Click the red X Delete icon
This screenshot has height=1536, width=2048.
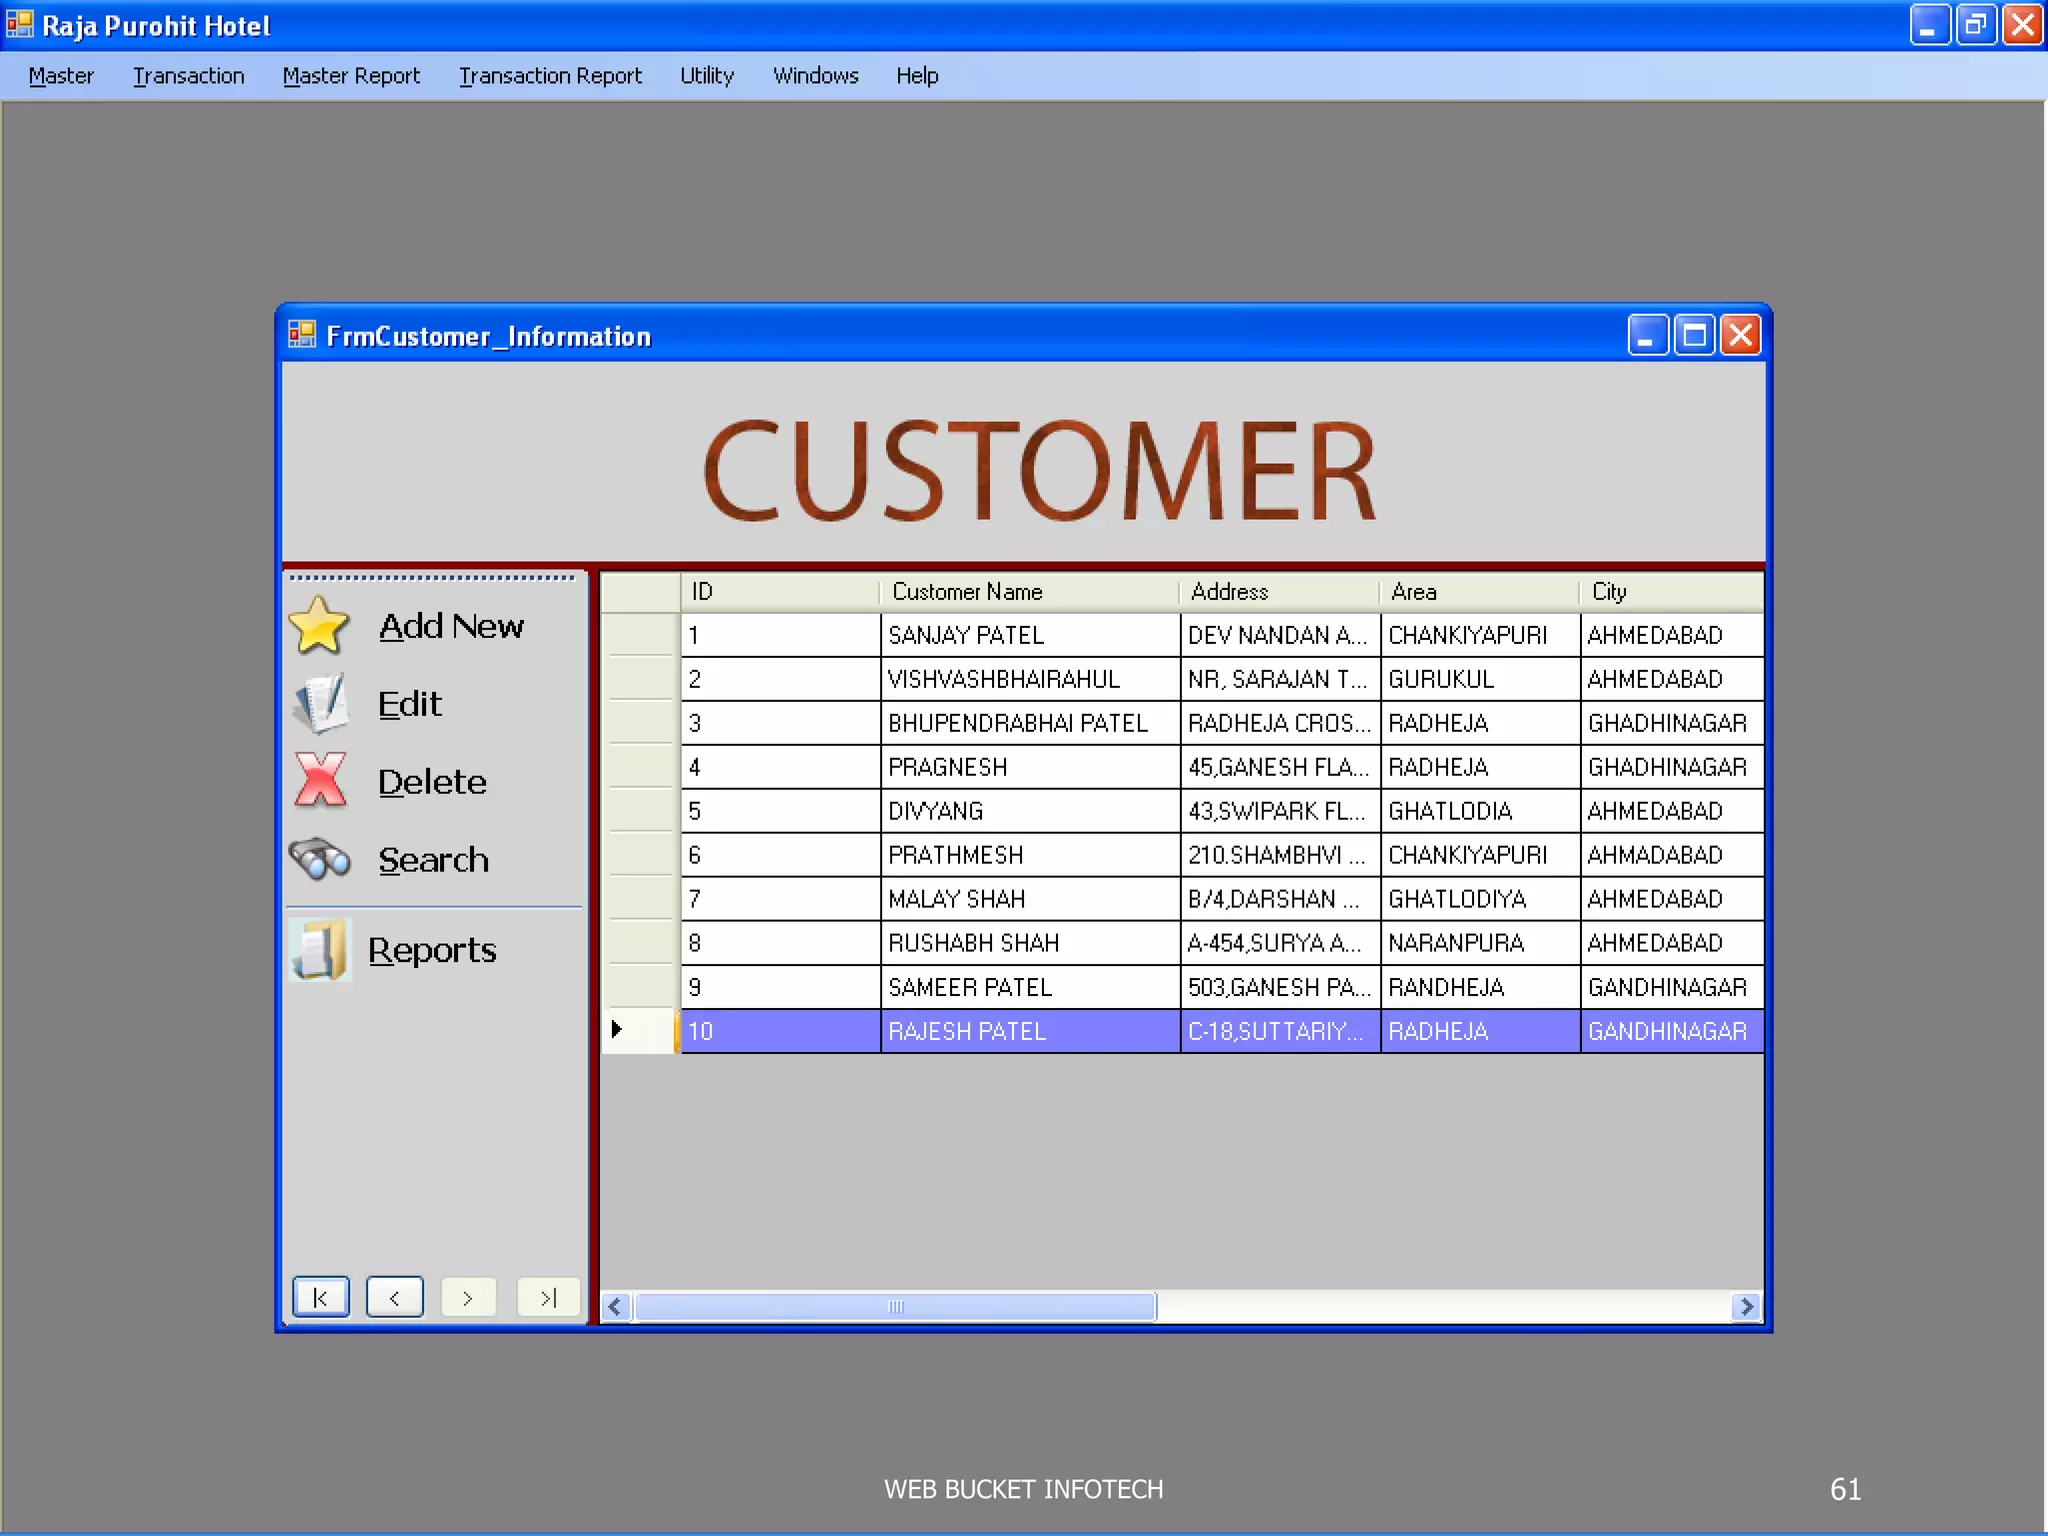(320, 780)
